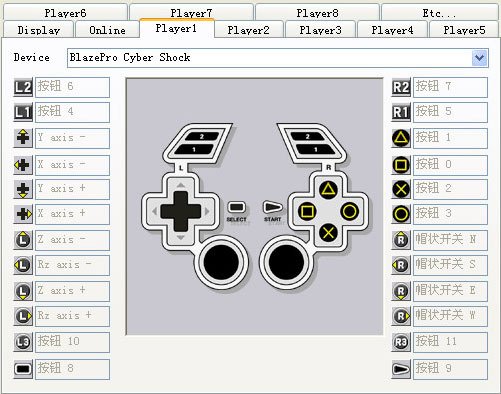The height and width of the screenshot is (394, 501).
Task: Click the Start field showing 按钮 9
Action: point(450,369)
